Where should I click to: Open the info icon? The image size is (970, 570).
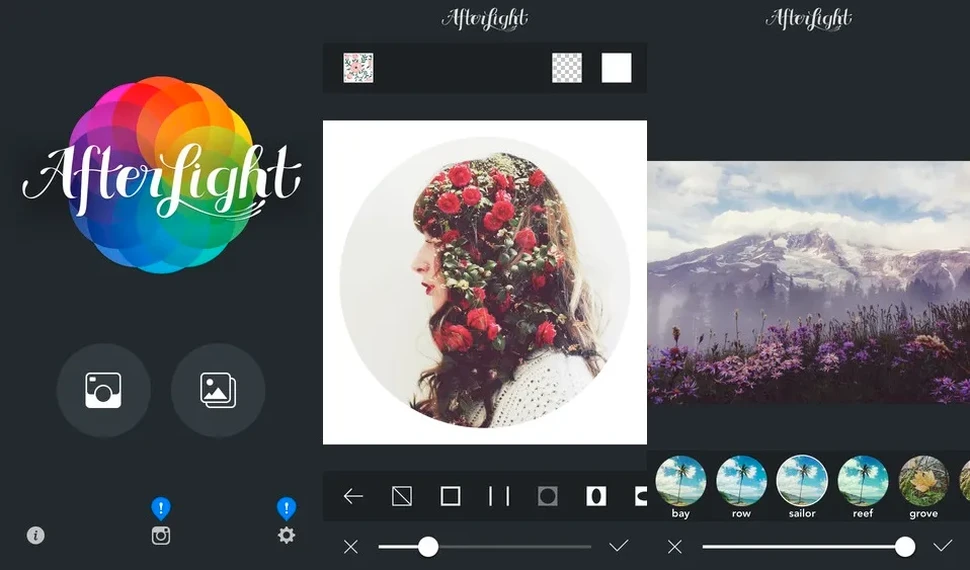coord(35,535)
